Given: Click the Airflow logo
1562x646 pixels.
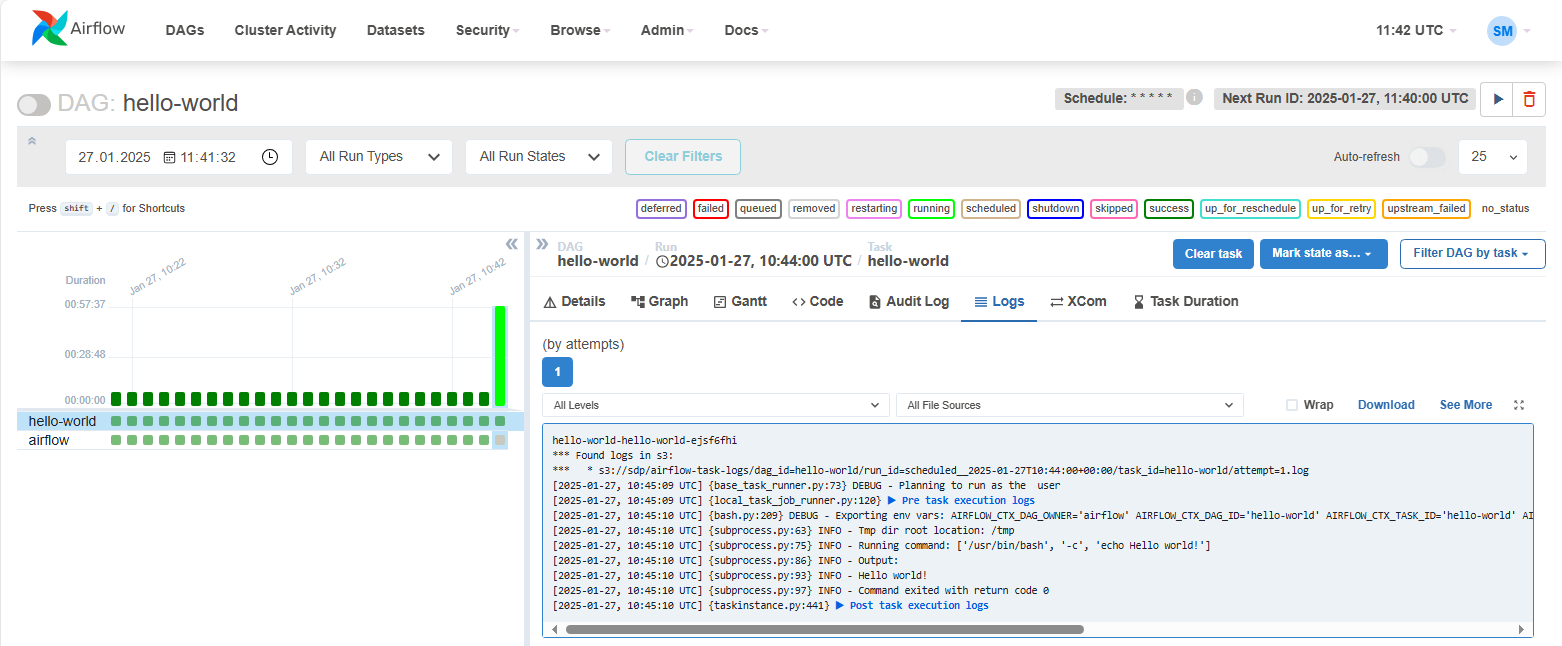Looking at the screenshot, I should [79, 29].
